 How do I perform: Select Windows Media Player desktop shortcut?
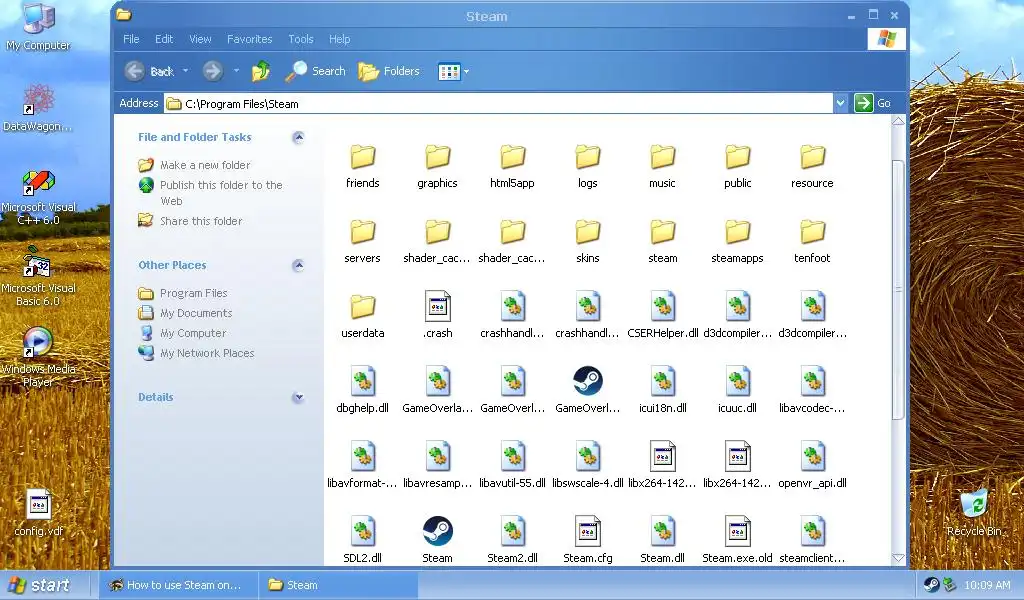[38, 358]
